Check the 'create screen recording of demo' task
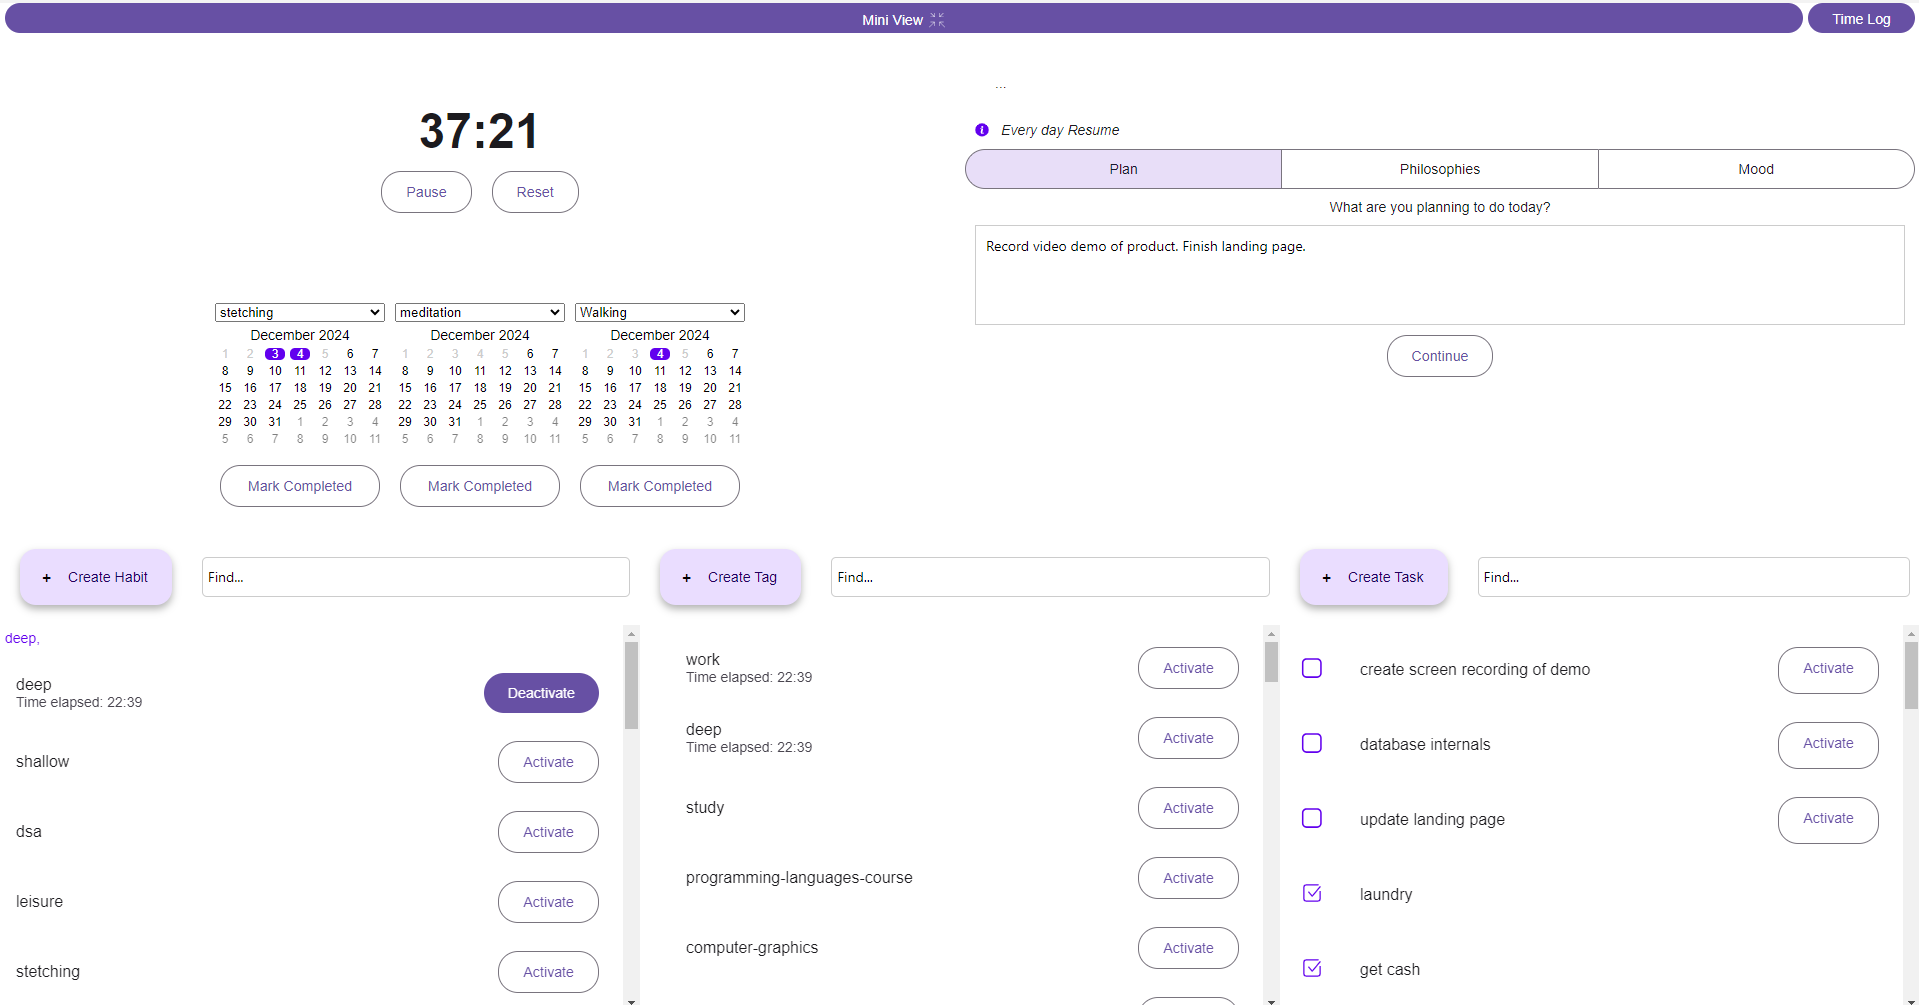 [1312, 668]
